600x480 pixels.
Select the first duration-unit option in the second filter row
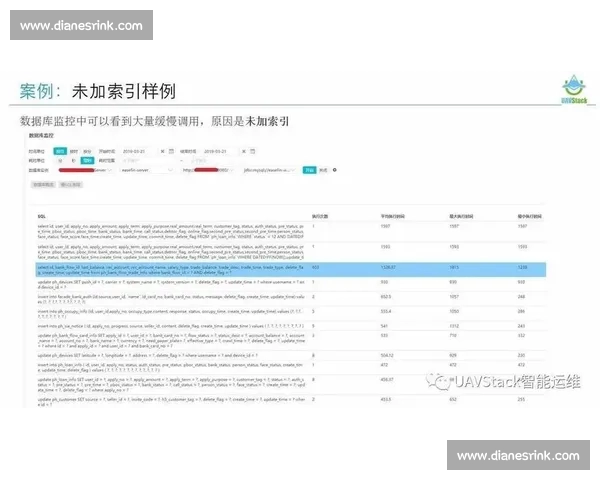60,160
